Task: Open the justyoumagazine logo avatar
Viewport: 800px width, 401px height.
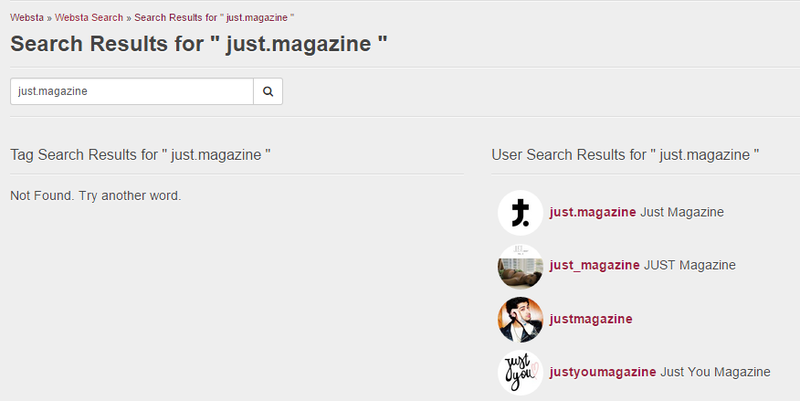Action: pyautogui.click(x=519, y=372)
